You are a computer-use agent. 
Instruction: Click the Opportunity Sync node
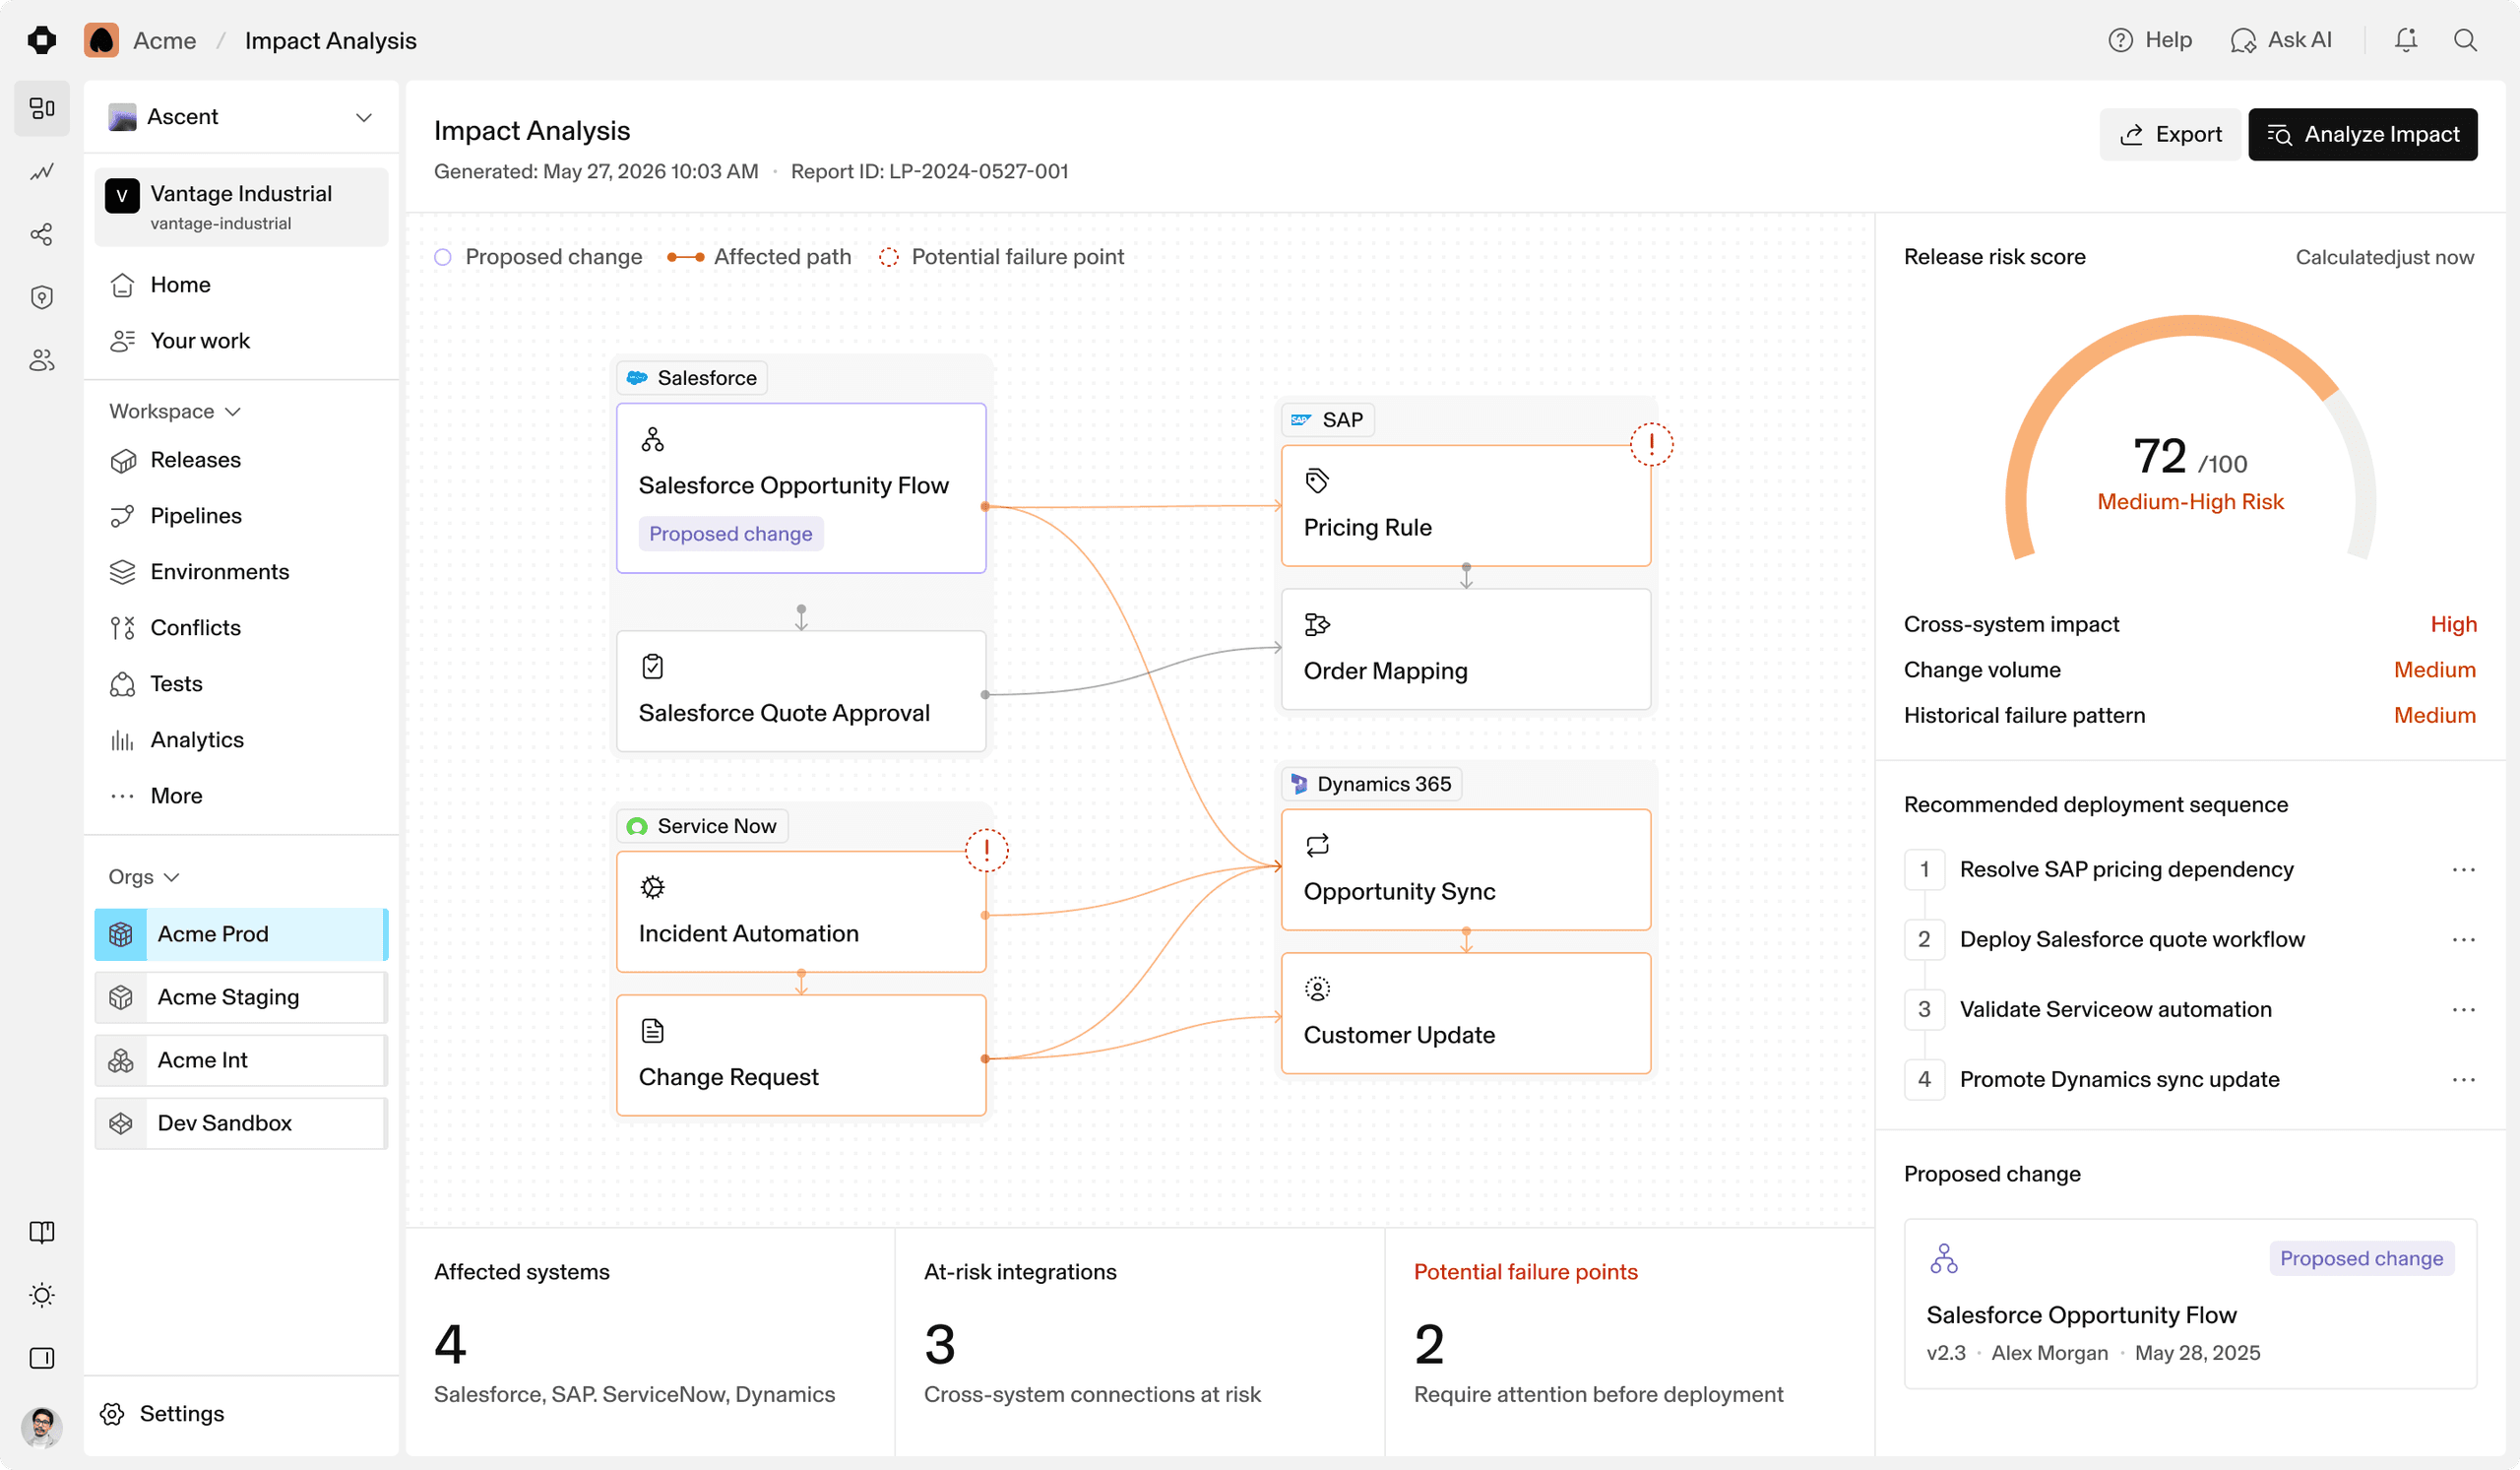tap(1466, 870)
